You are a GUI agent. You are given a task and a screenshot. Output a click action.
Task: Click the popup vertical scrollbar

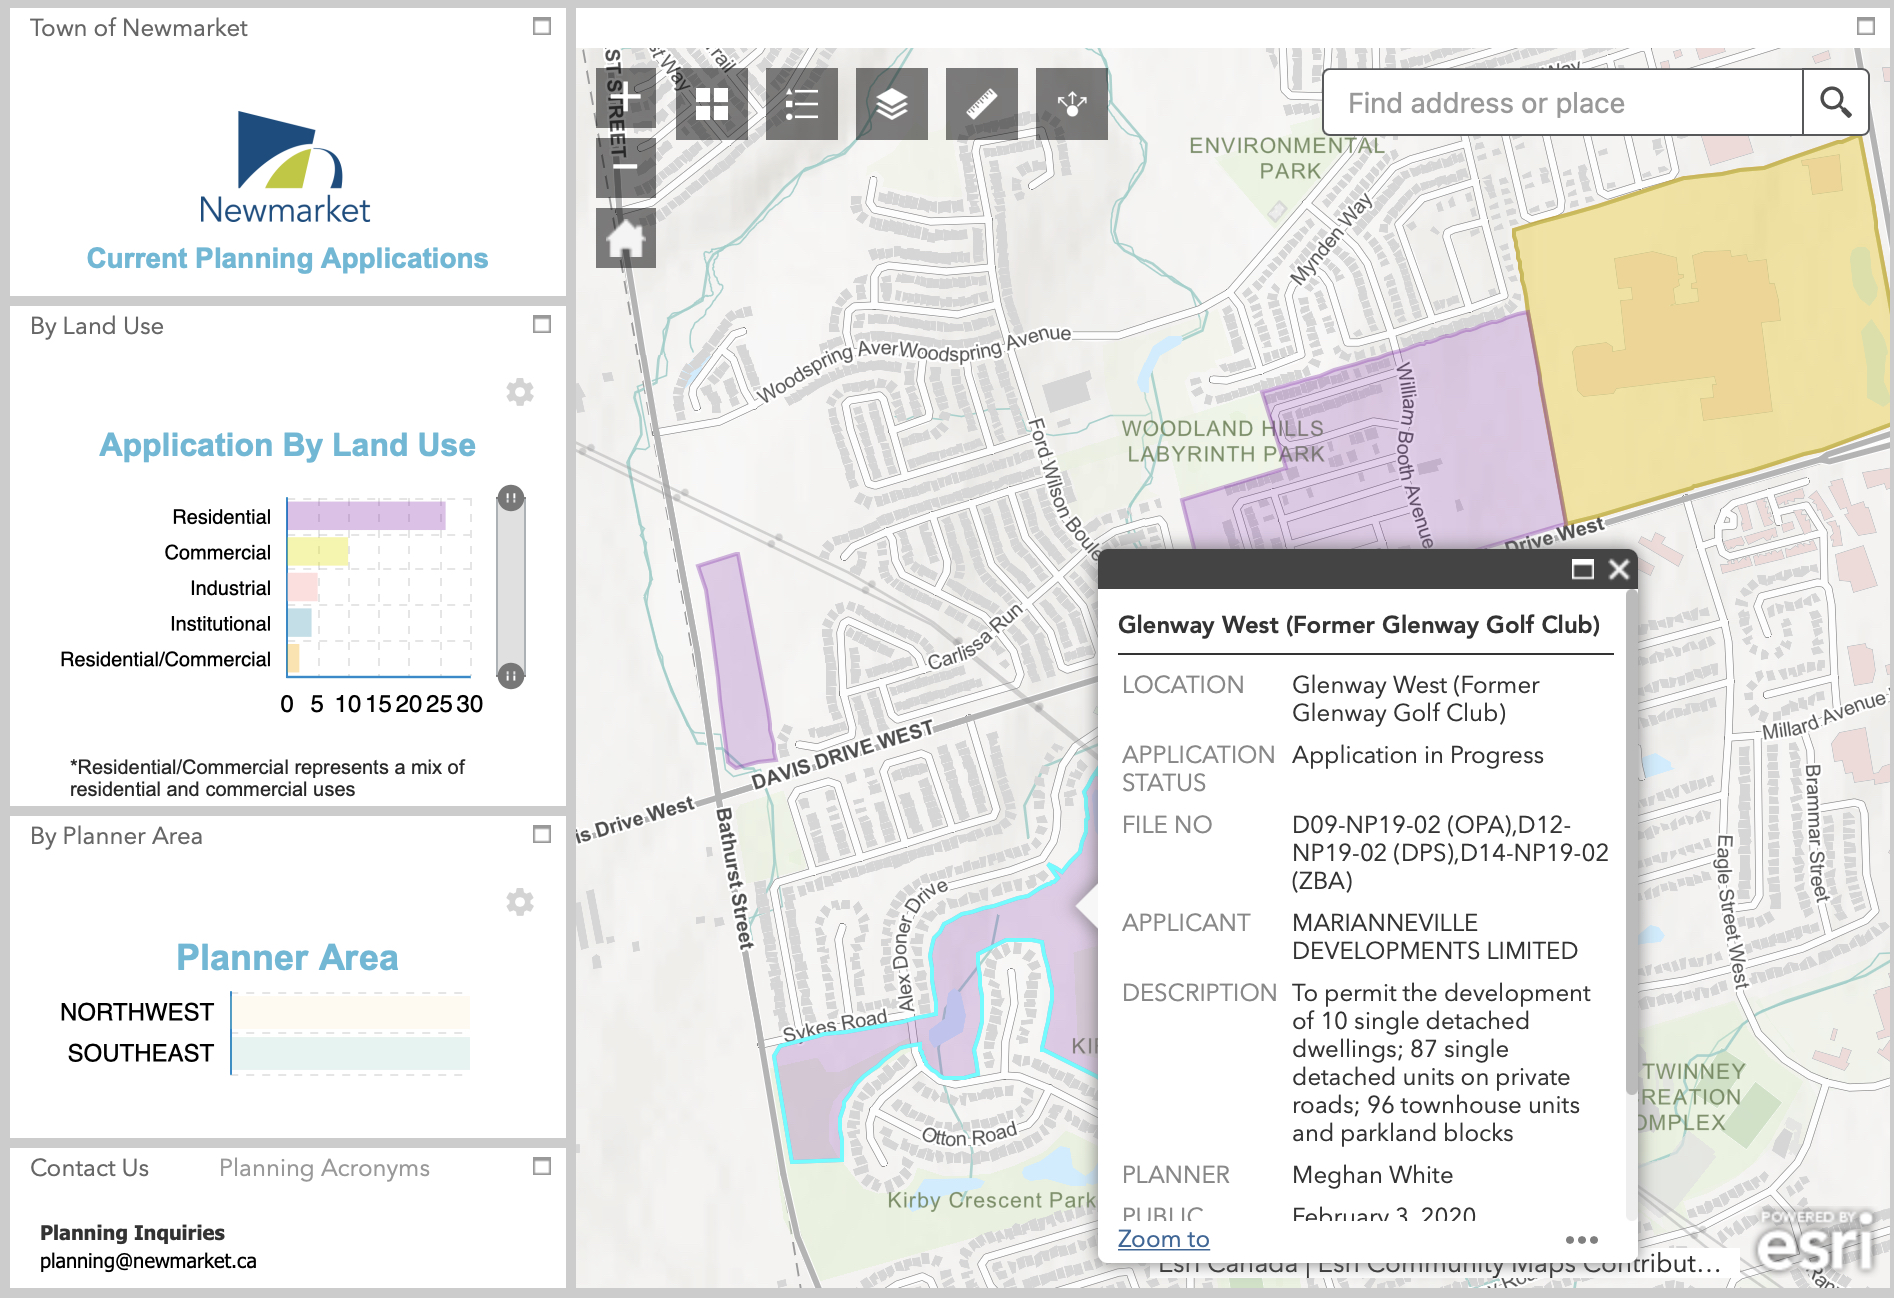[x=1632, y=840]
